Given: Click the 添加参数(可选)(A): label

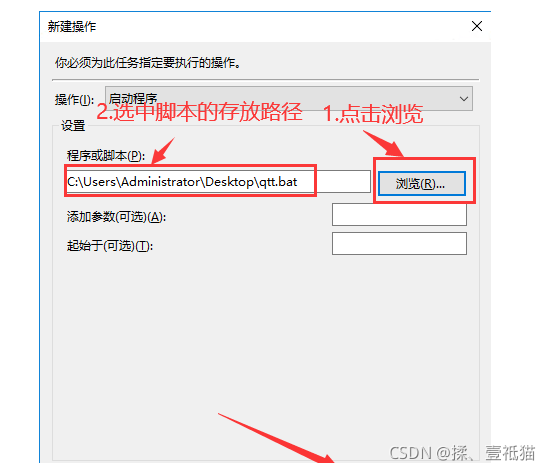Looking at the screenshot, I should (116, 217).
